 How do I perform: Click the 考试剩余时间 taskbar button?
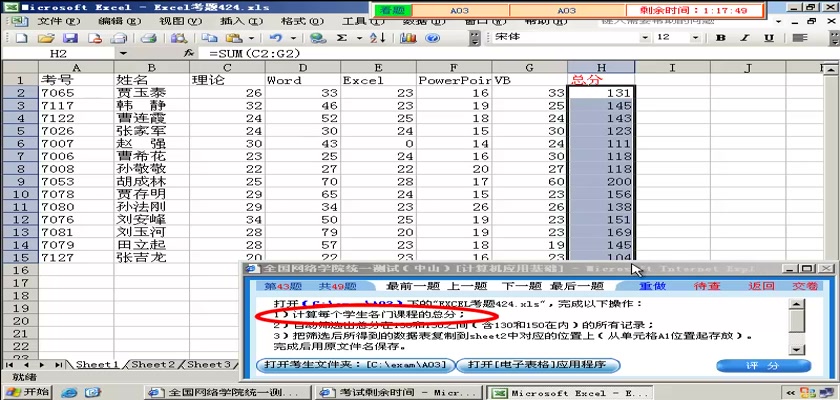[398, 393]
